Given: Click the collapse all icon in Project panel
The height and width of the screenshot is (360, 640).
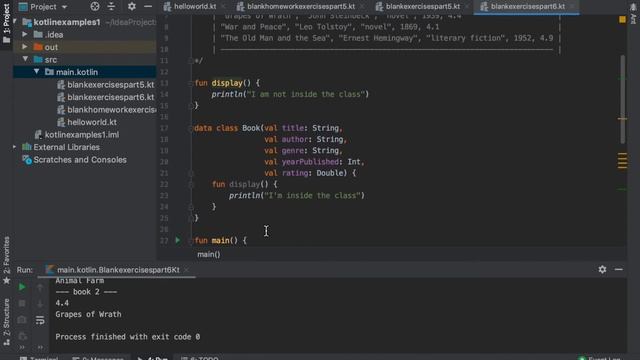Looking at the screenshot, I should 111,7.
